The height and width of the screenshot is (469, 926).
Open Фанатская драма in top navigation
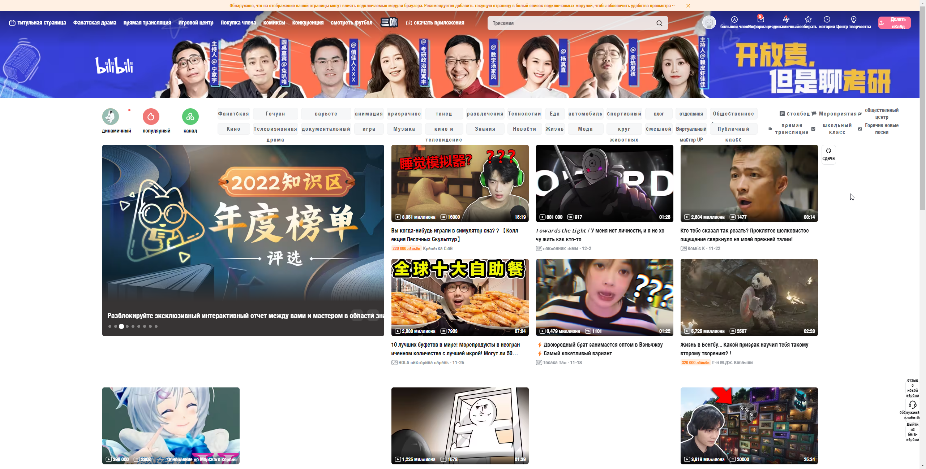pos(94,22)
